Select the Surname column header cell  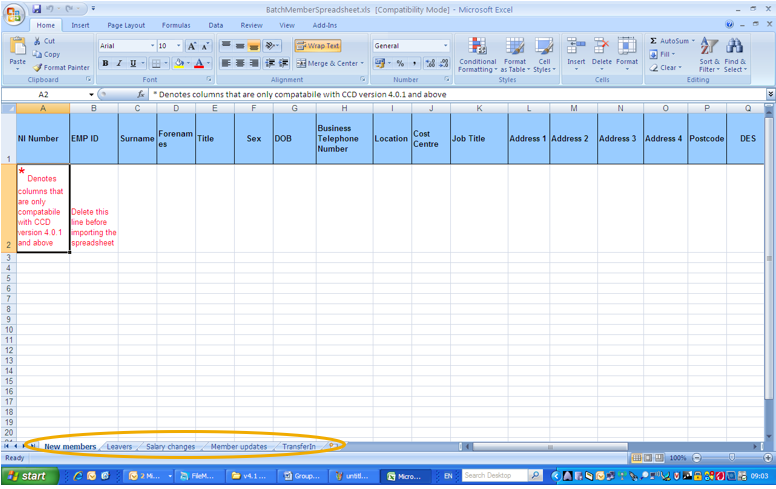(137, 139)
